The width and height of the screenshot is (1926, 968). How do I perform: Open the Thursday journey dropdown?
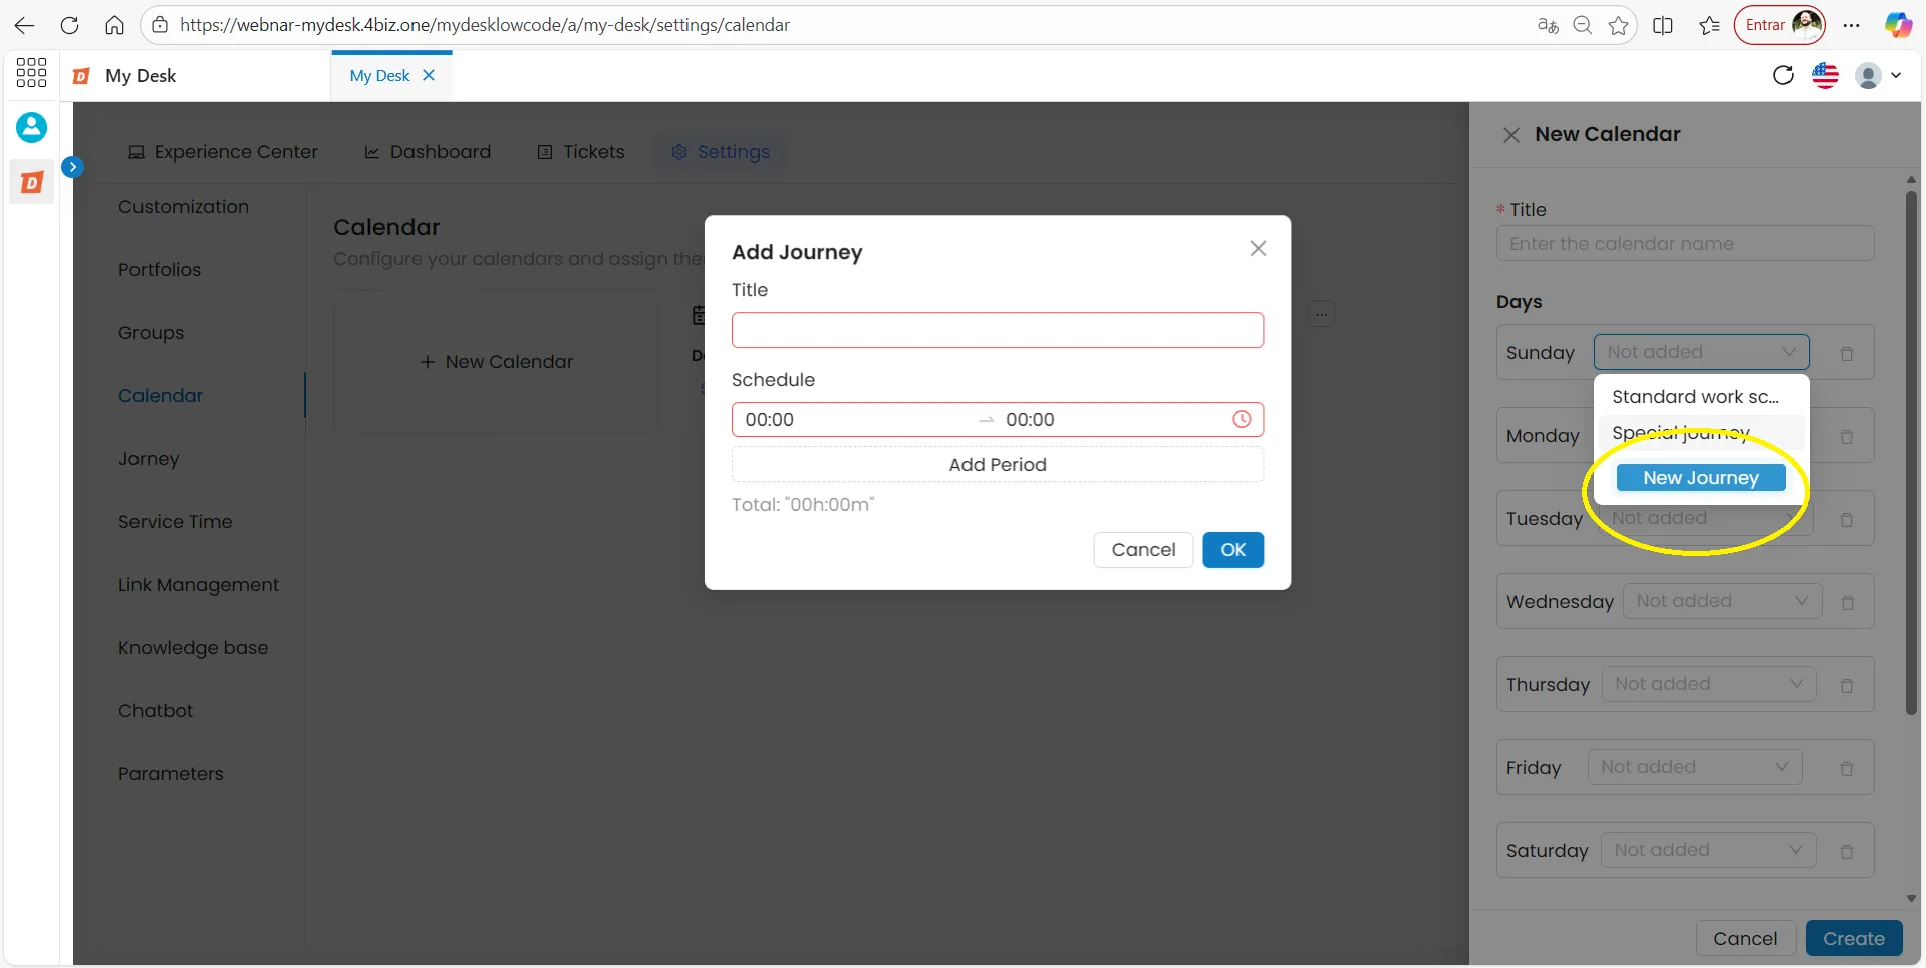(x=1709, y=684)
